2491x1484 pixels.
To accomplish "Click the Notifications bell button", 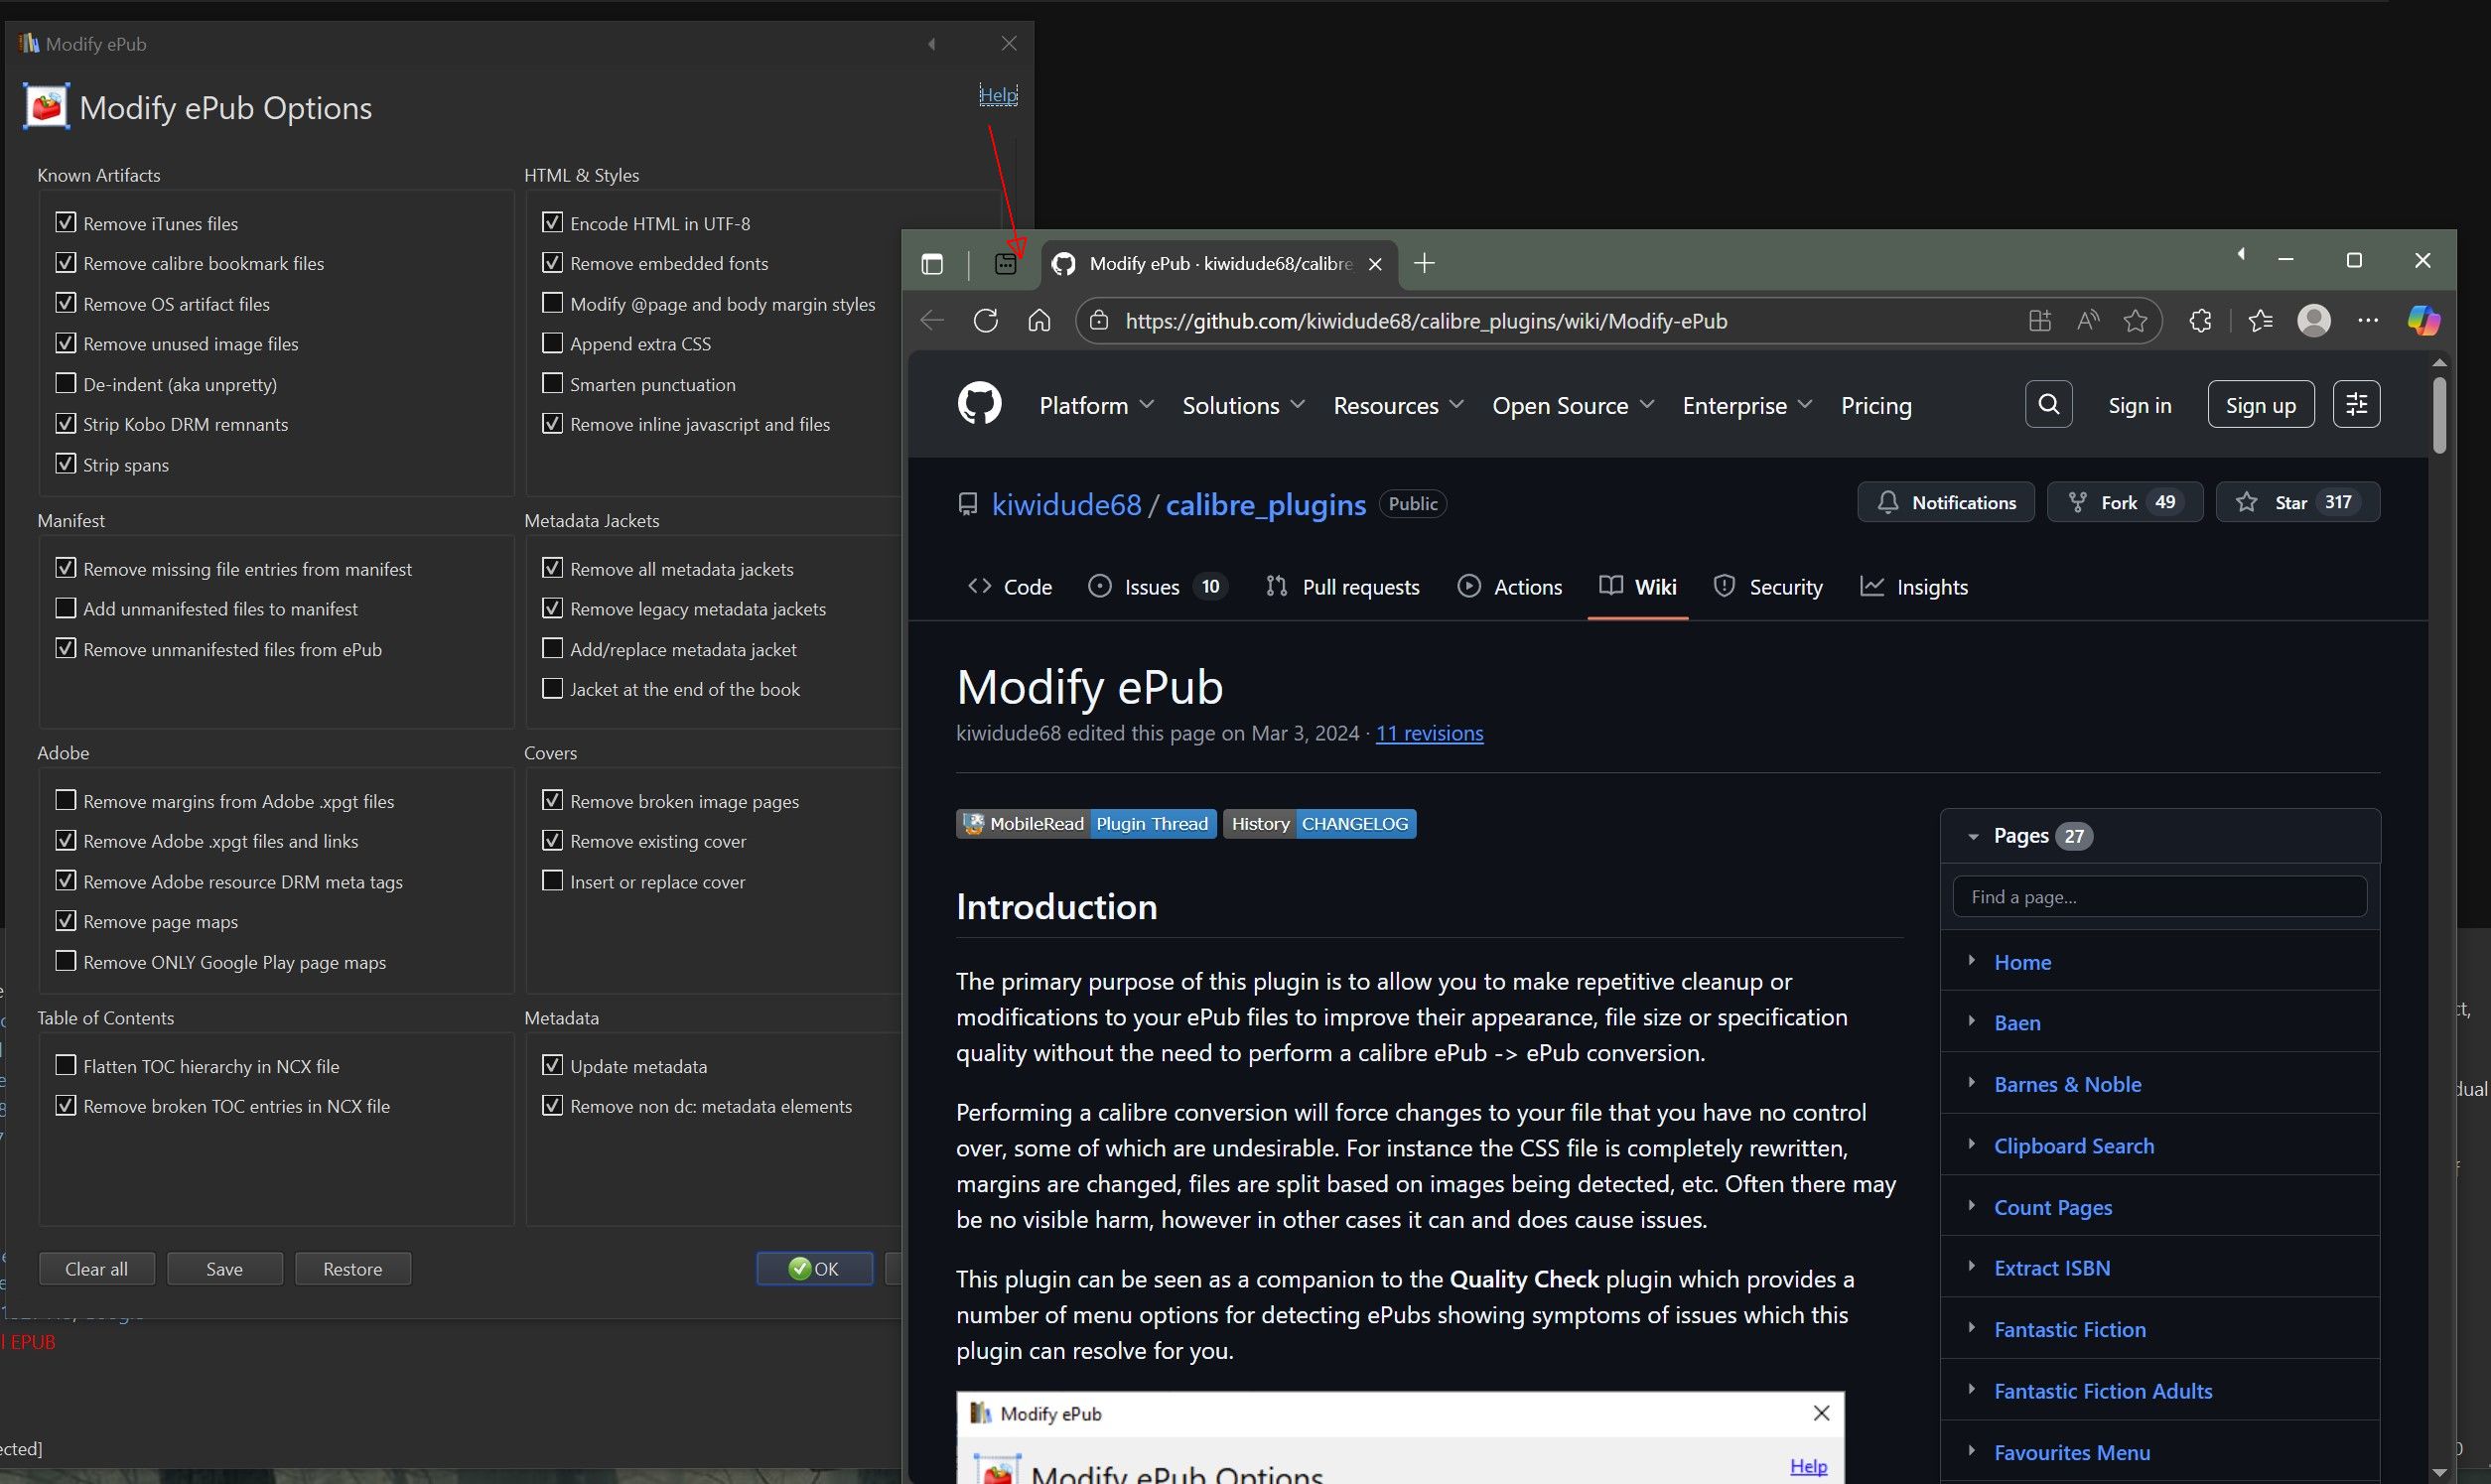I will (x=1945, y=502).
